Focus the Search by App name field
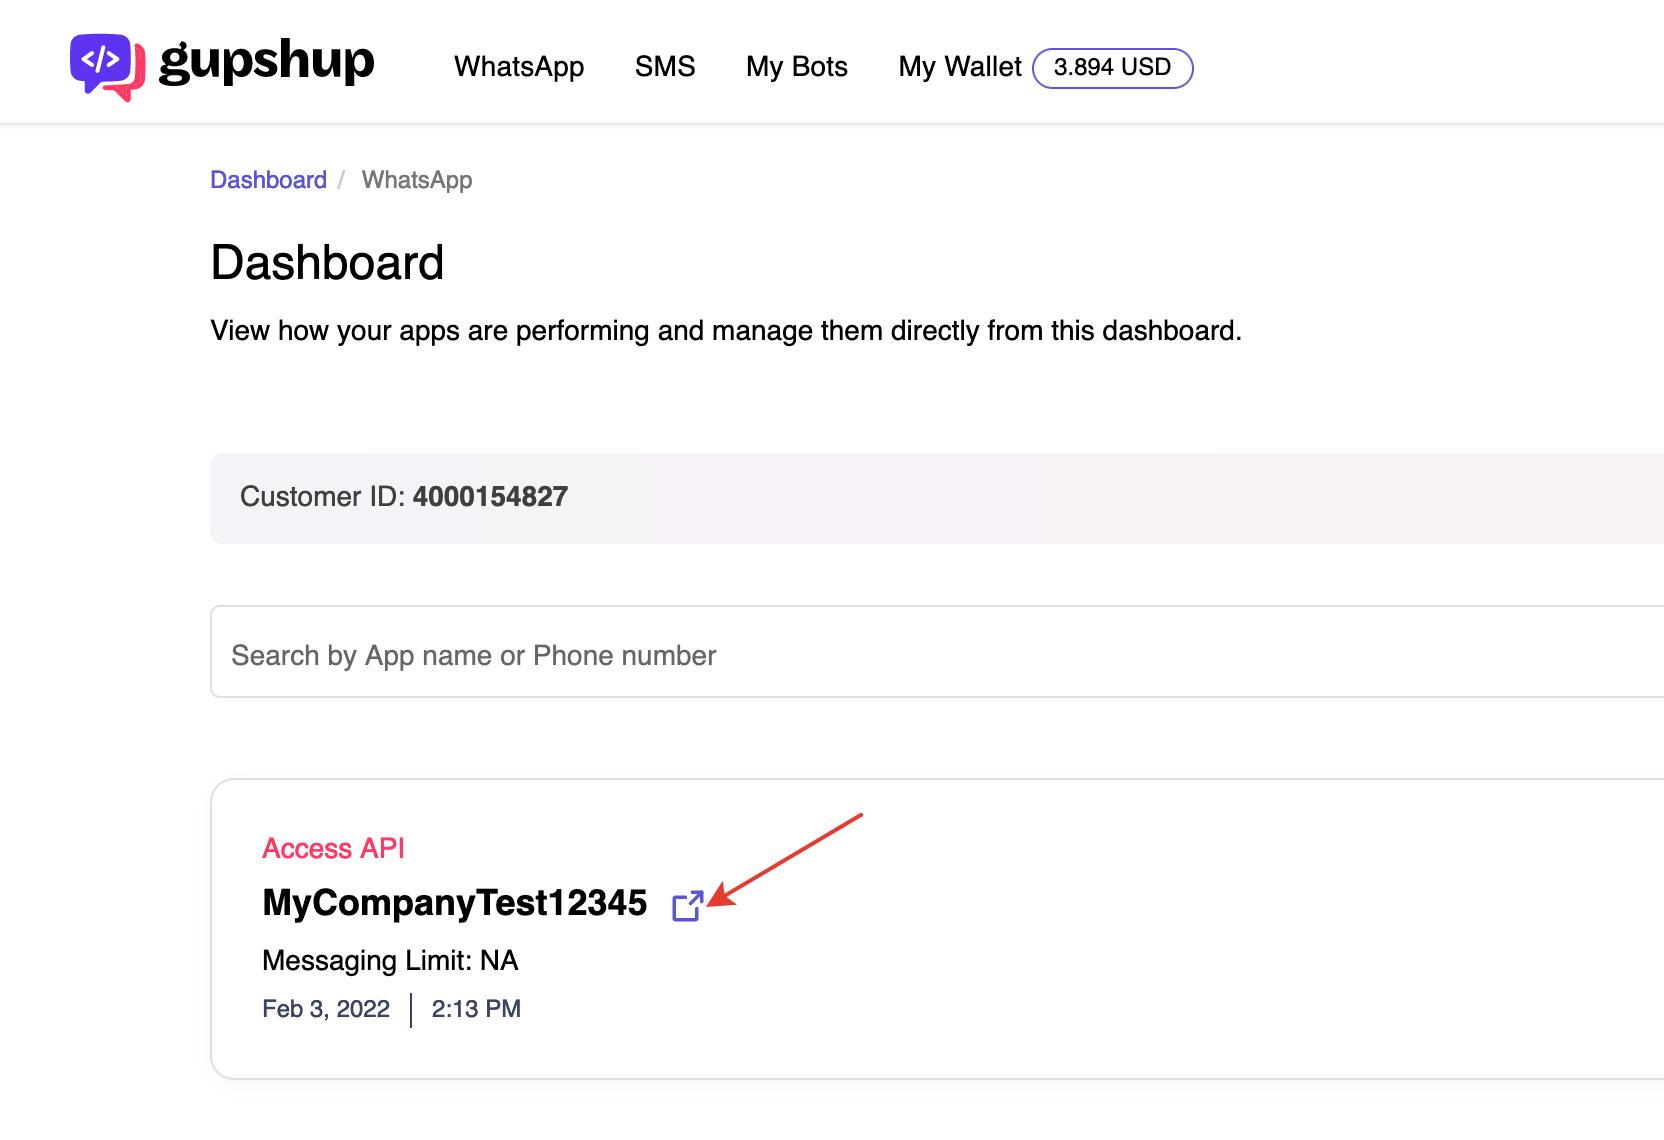Image resolution: width=1664 pixels, height=1140 pixels. pos(937,651)
